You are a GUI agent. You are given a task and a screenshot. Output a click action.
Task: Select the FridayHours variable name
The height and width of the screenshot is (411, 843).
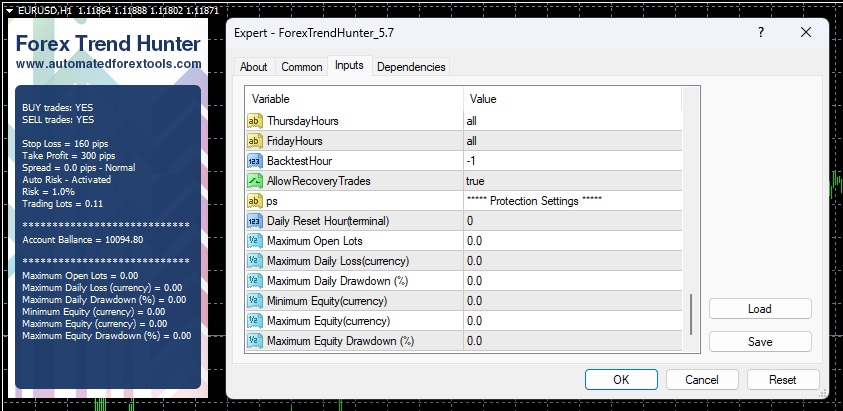click(295, 141)
